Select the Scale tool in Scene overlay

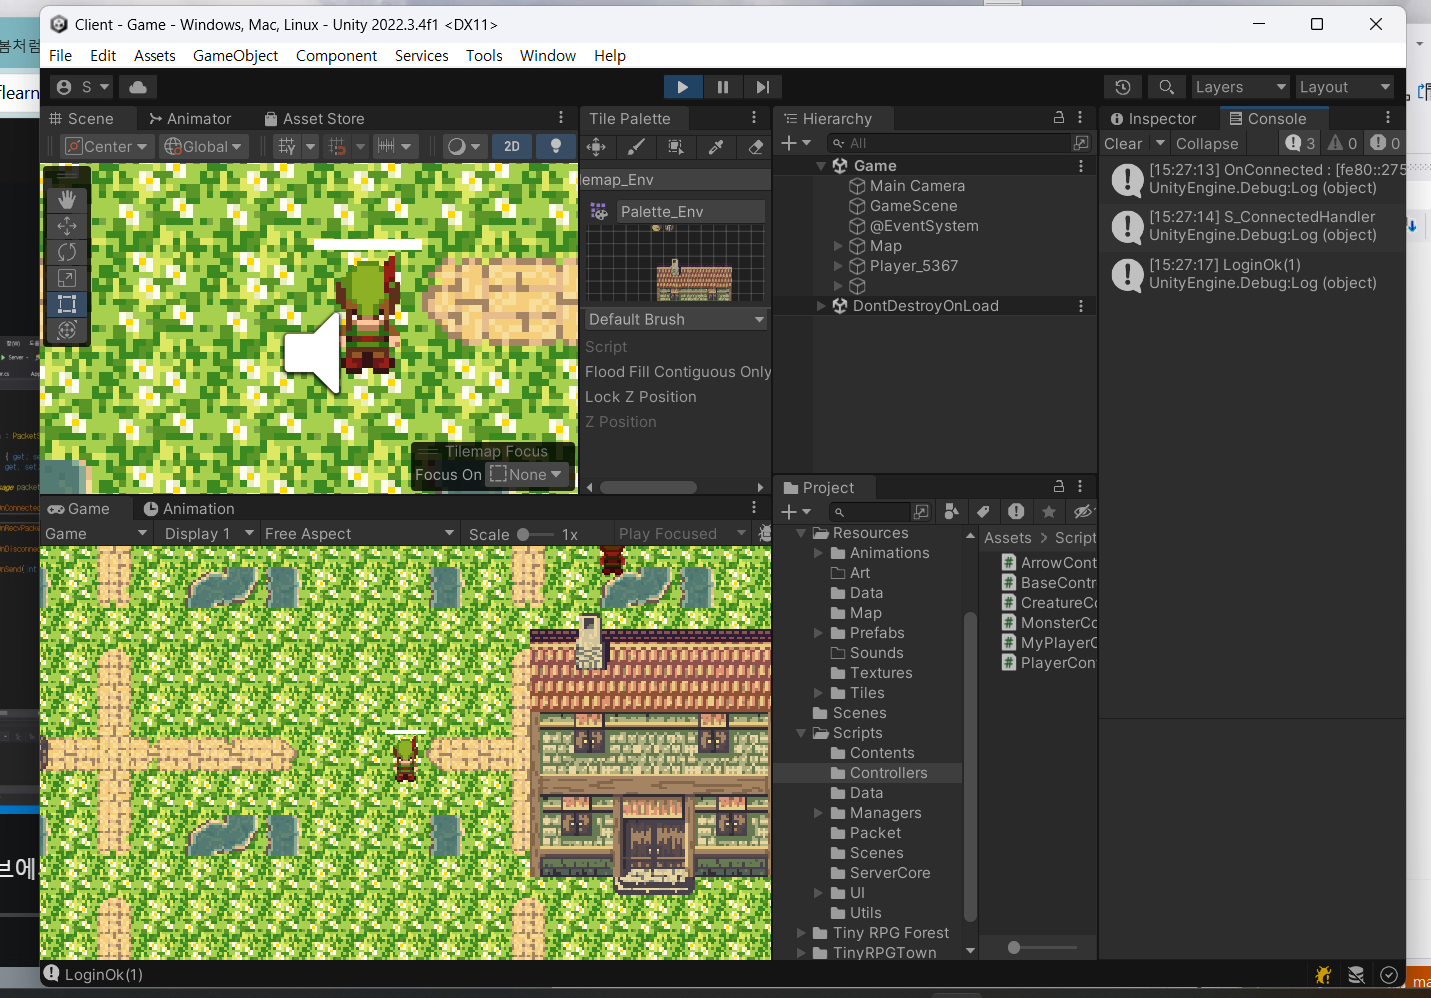click(x=67, y=278)
